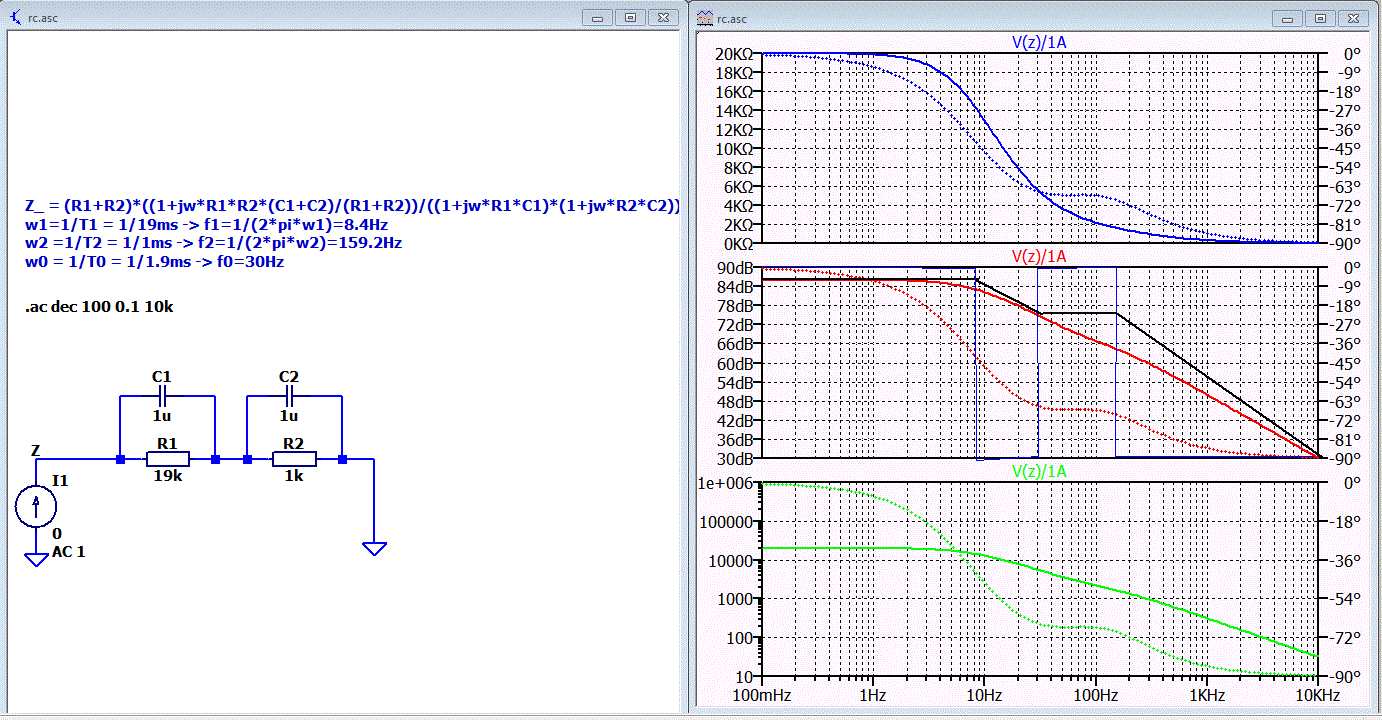Select capacitor C1 symbol in schematic

tap(166, 396)
